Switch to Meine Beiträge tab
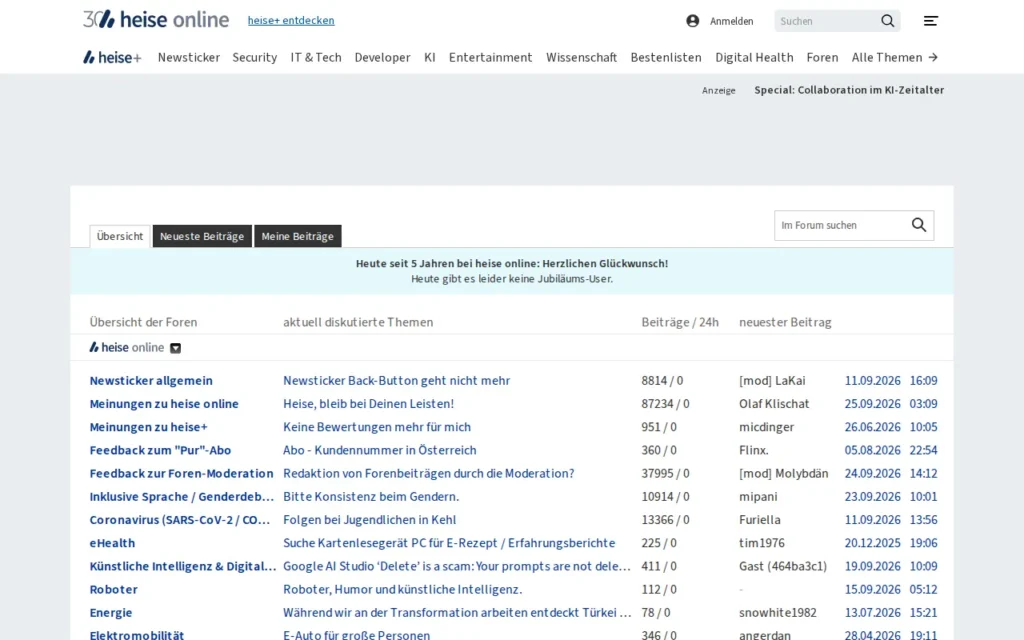The image size is (1024, 640). pos(297,236)
